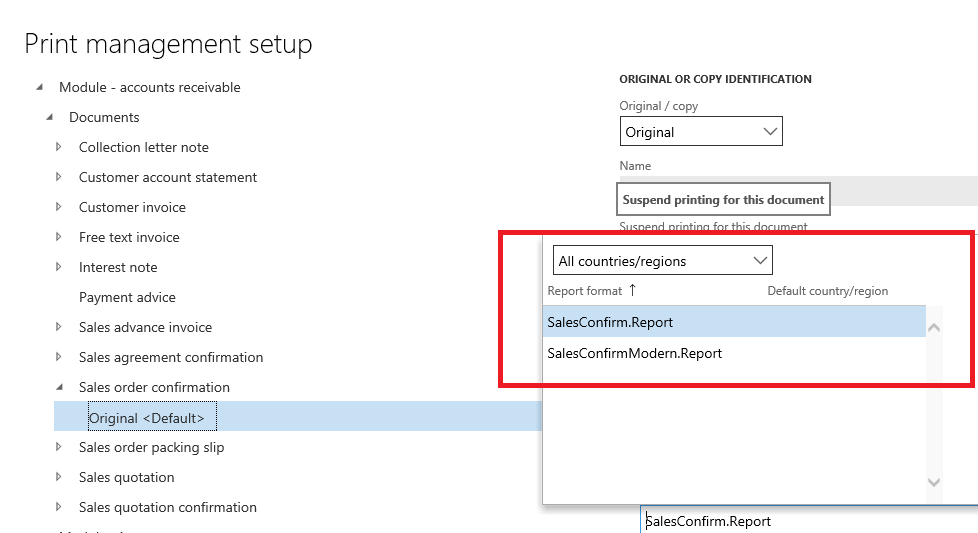Expand Customer invoice node

59,207
